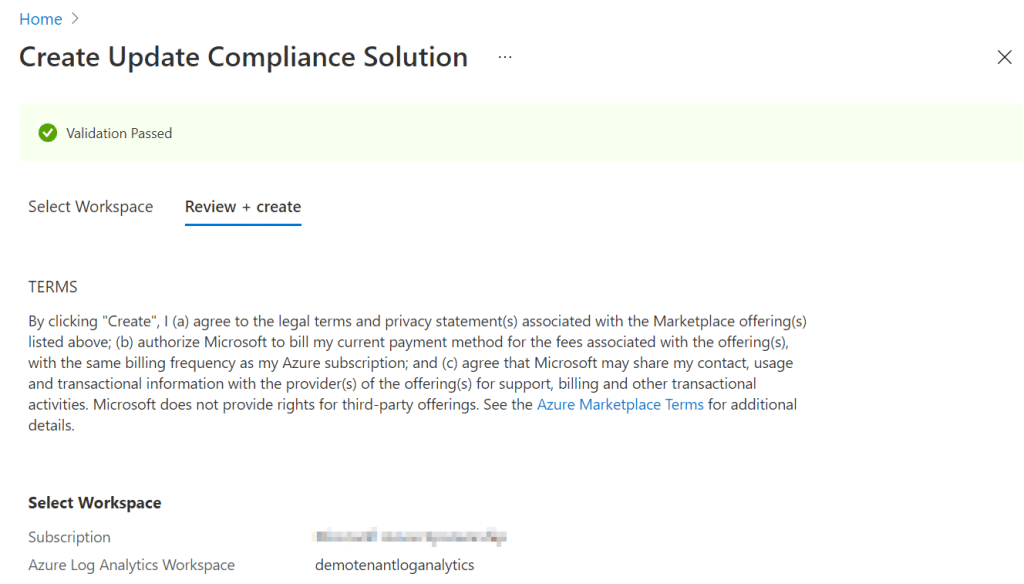The width and height of the screenshot is (1024, 584).
Task: Click the terms paragraph starting 'By clicking'
Action: click(418, 373)
